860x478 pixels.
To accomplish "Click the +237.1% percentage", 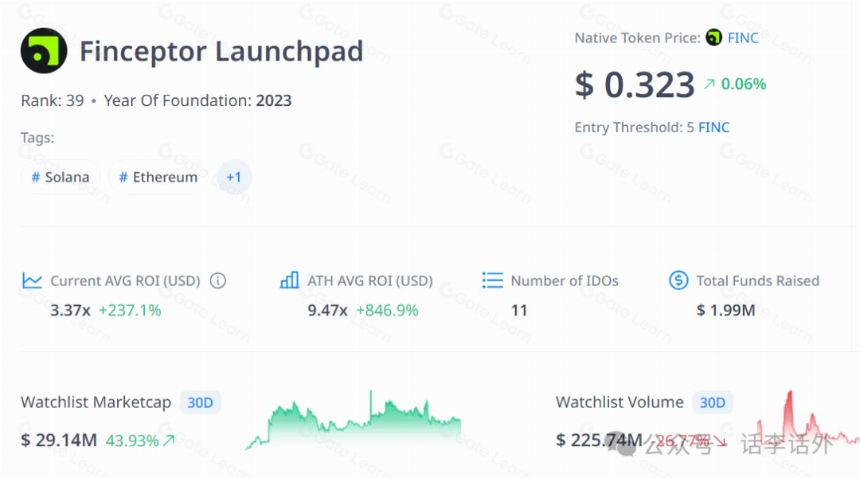I will pyautogui.click(x=130, y=310).
